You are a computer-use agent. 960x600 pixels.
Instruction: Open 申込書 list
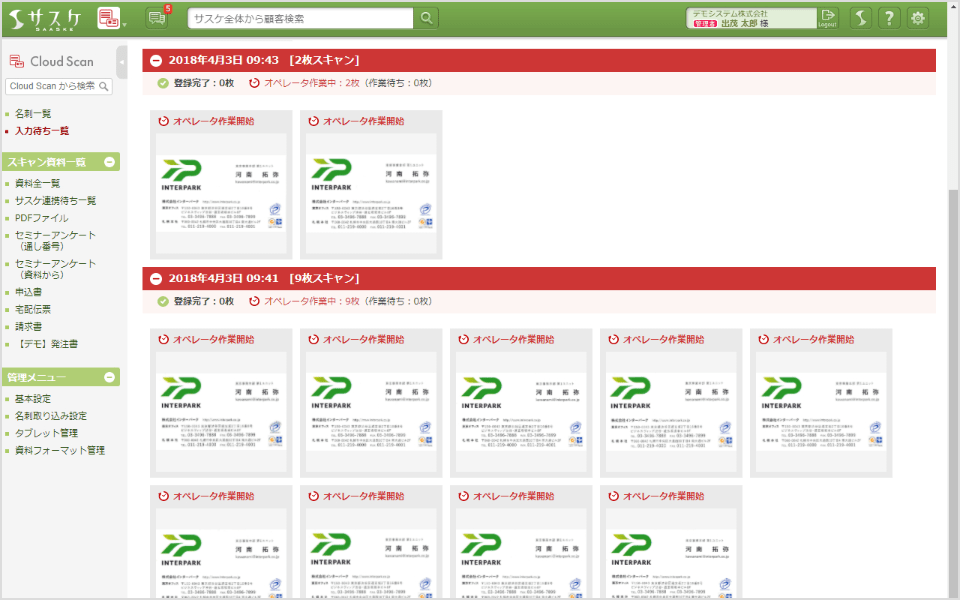tap(28, 292)
